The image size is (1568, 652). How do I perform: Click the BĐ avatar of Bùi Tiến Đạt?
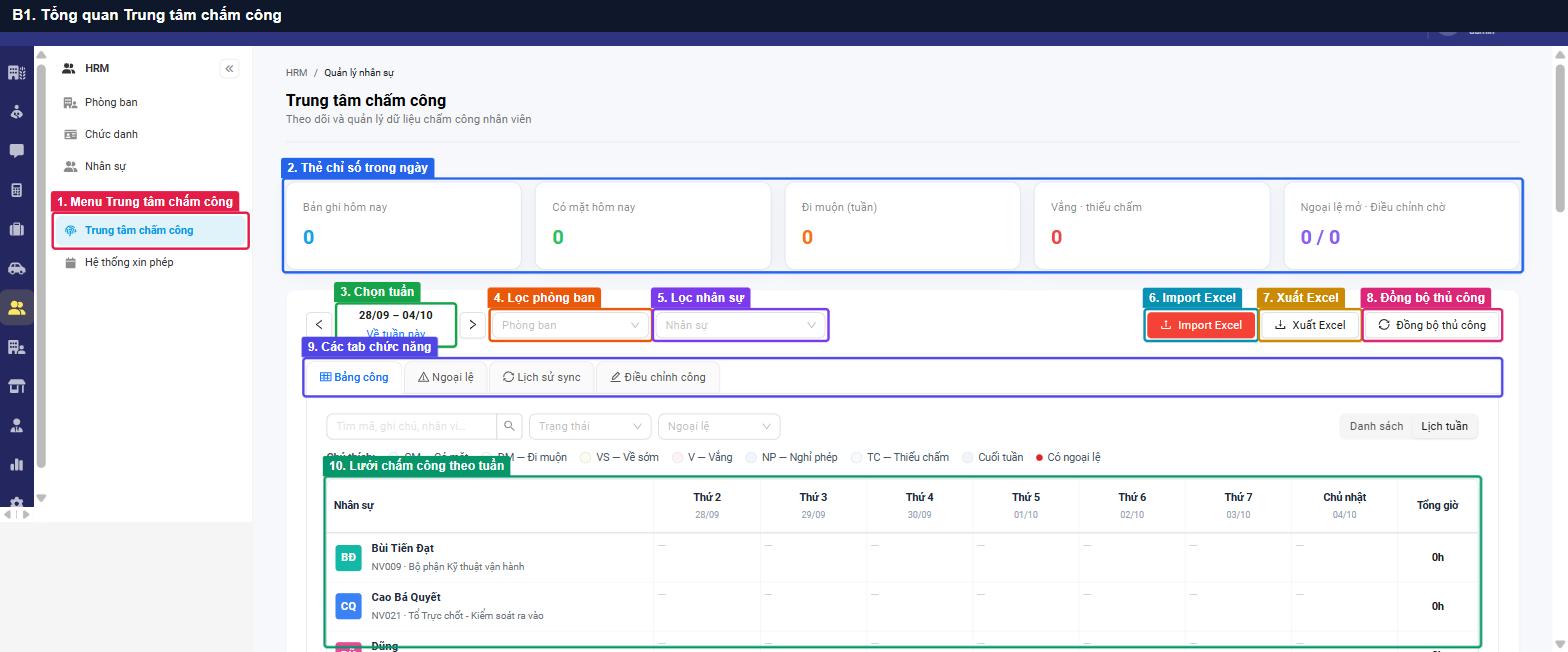[348, 557]
